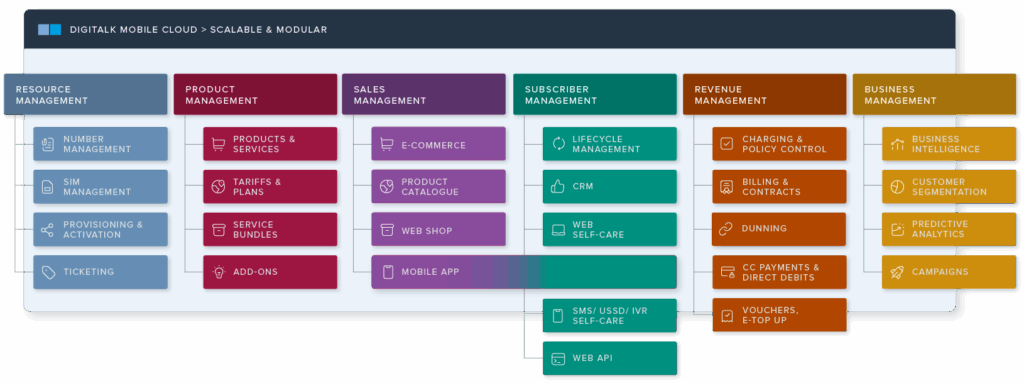Click the Digitalk logo squares in header

pyautogui.click(x=49, y=29)
